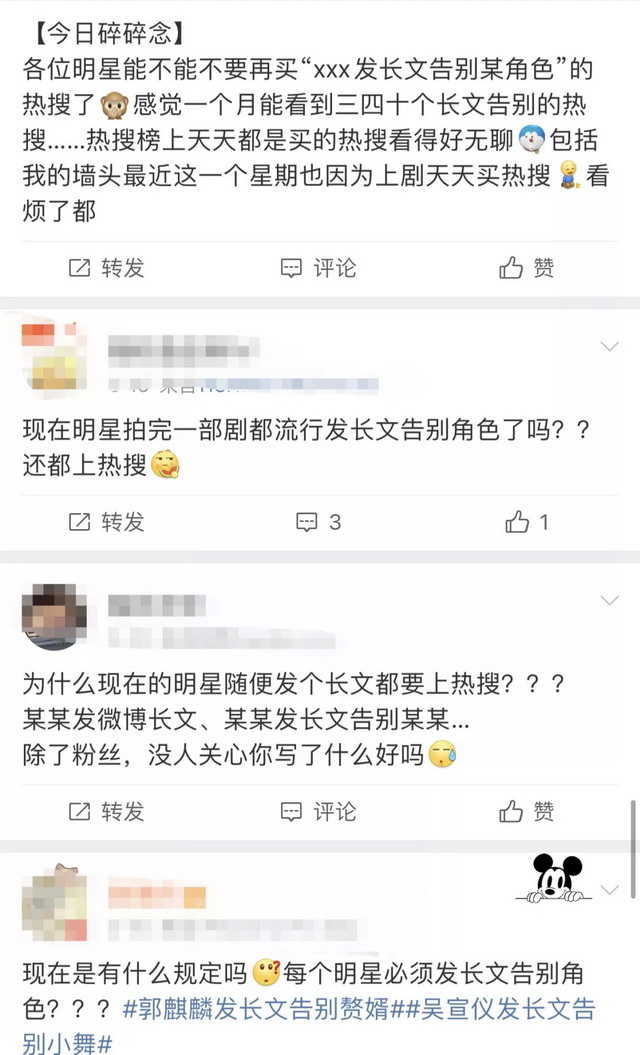This screenshot has height=1055, width=640.
Task: Expand options chevron on second post
Action: click(610, 347)
